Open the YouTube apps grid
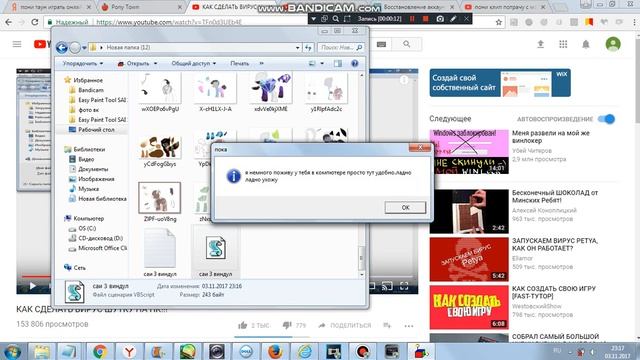The image size is (640, 360). click(563, 44)
